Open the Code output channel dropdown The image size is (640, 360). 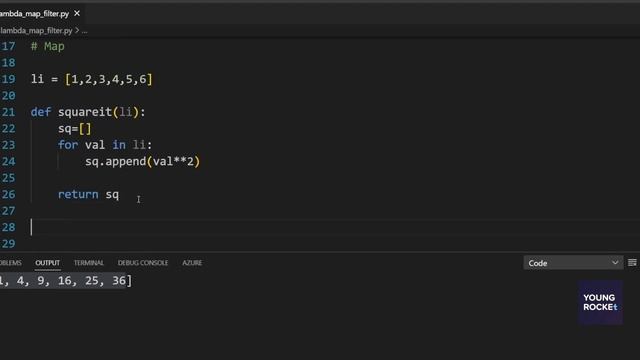point(573,263)
